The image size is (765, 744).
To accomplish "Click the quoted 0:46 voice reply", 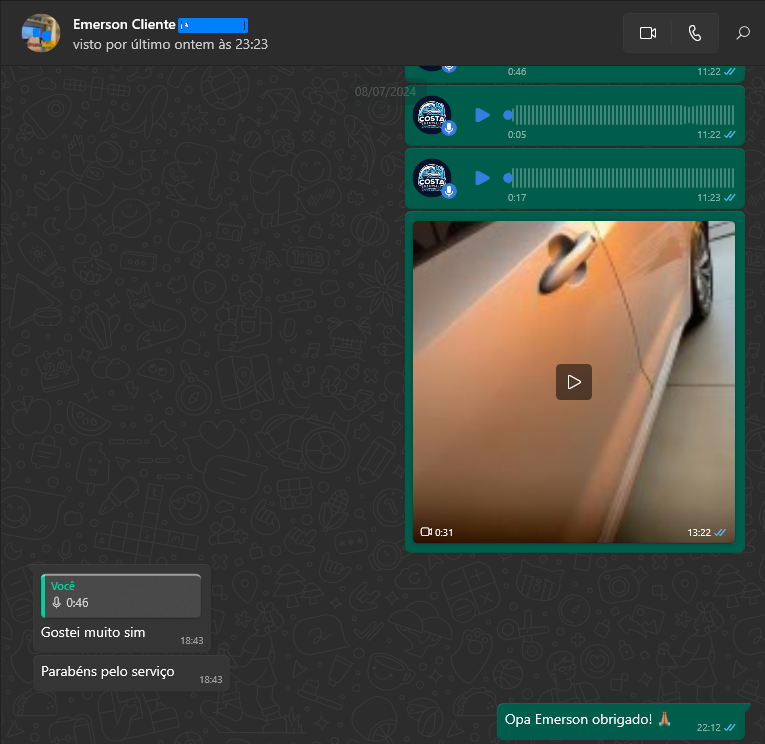I will click(x=121, y=595).
